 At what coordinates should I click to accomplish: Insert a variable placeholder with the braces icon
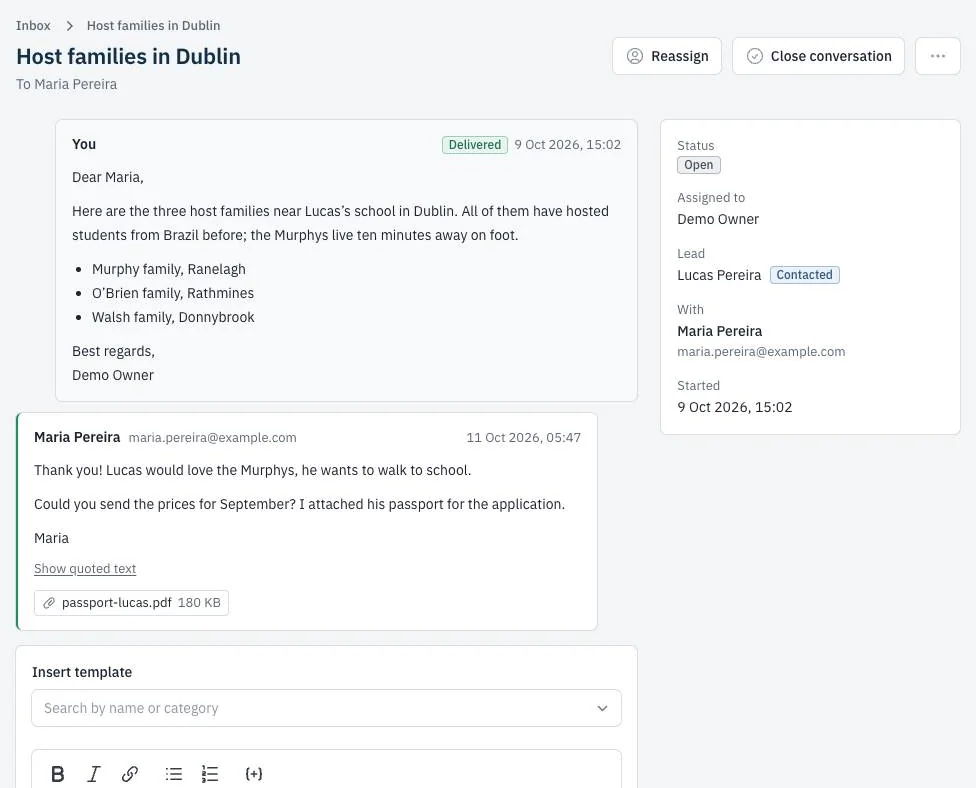pyautogui.click(x=254, y=774)
